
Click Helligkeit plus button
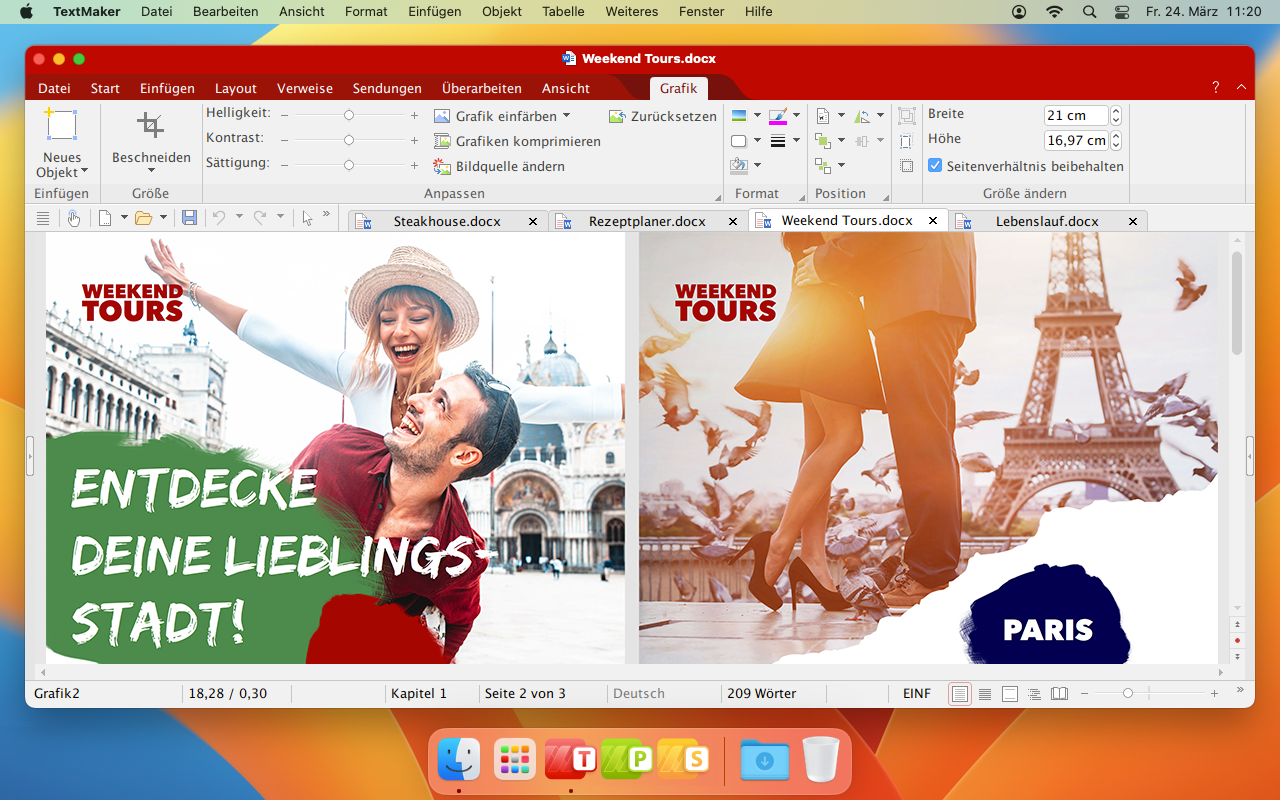point(414,115)
